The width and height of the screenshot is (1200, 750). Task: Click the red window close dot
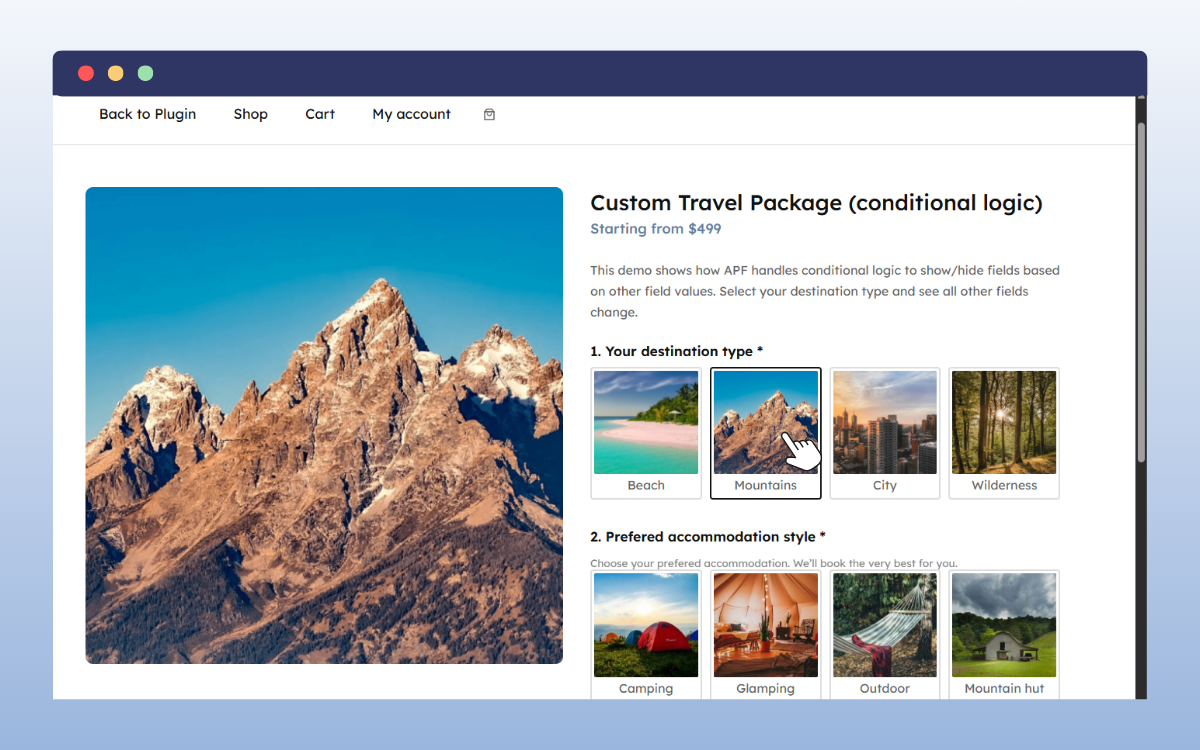tap(86, 73)
